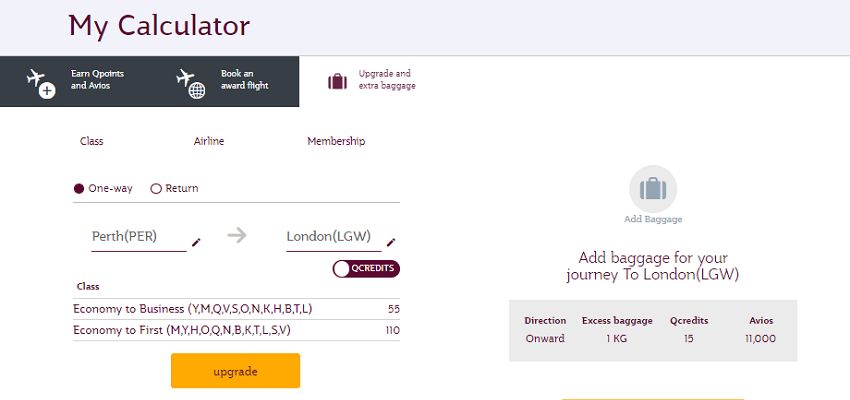This screenshot has width=850, height=400.
Task: Edit destination with pencil icon beside London(LGW)
Action: click(x=391, y=242)
